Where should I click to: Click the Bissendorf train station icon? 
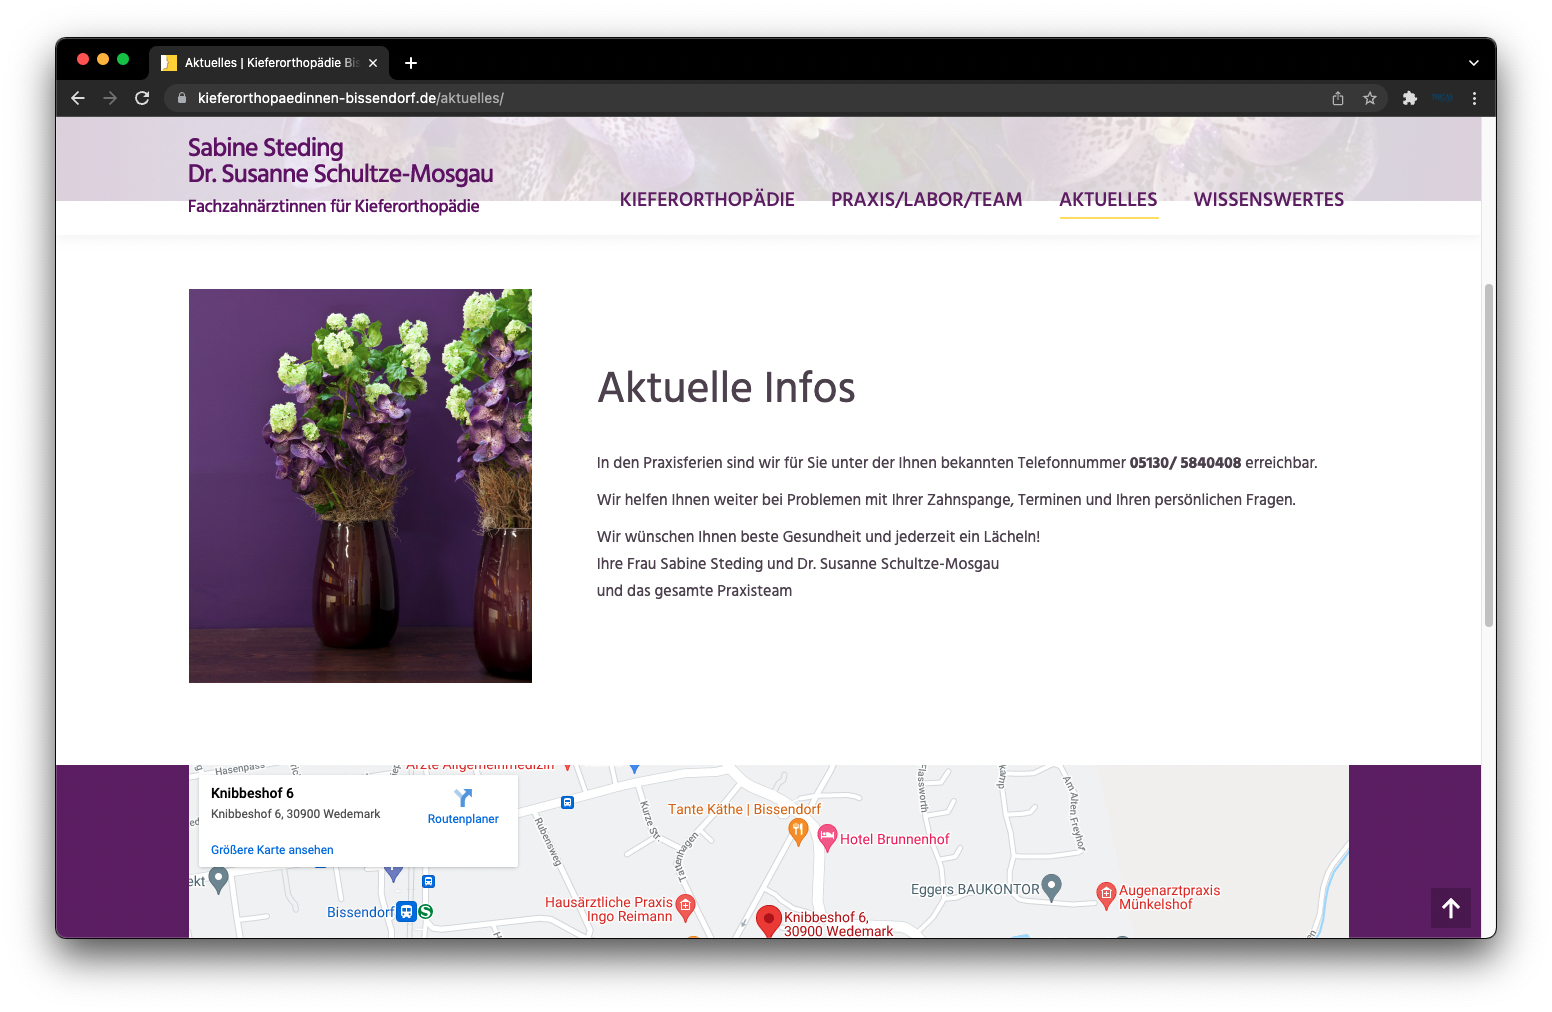click(406, 912)
